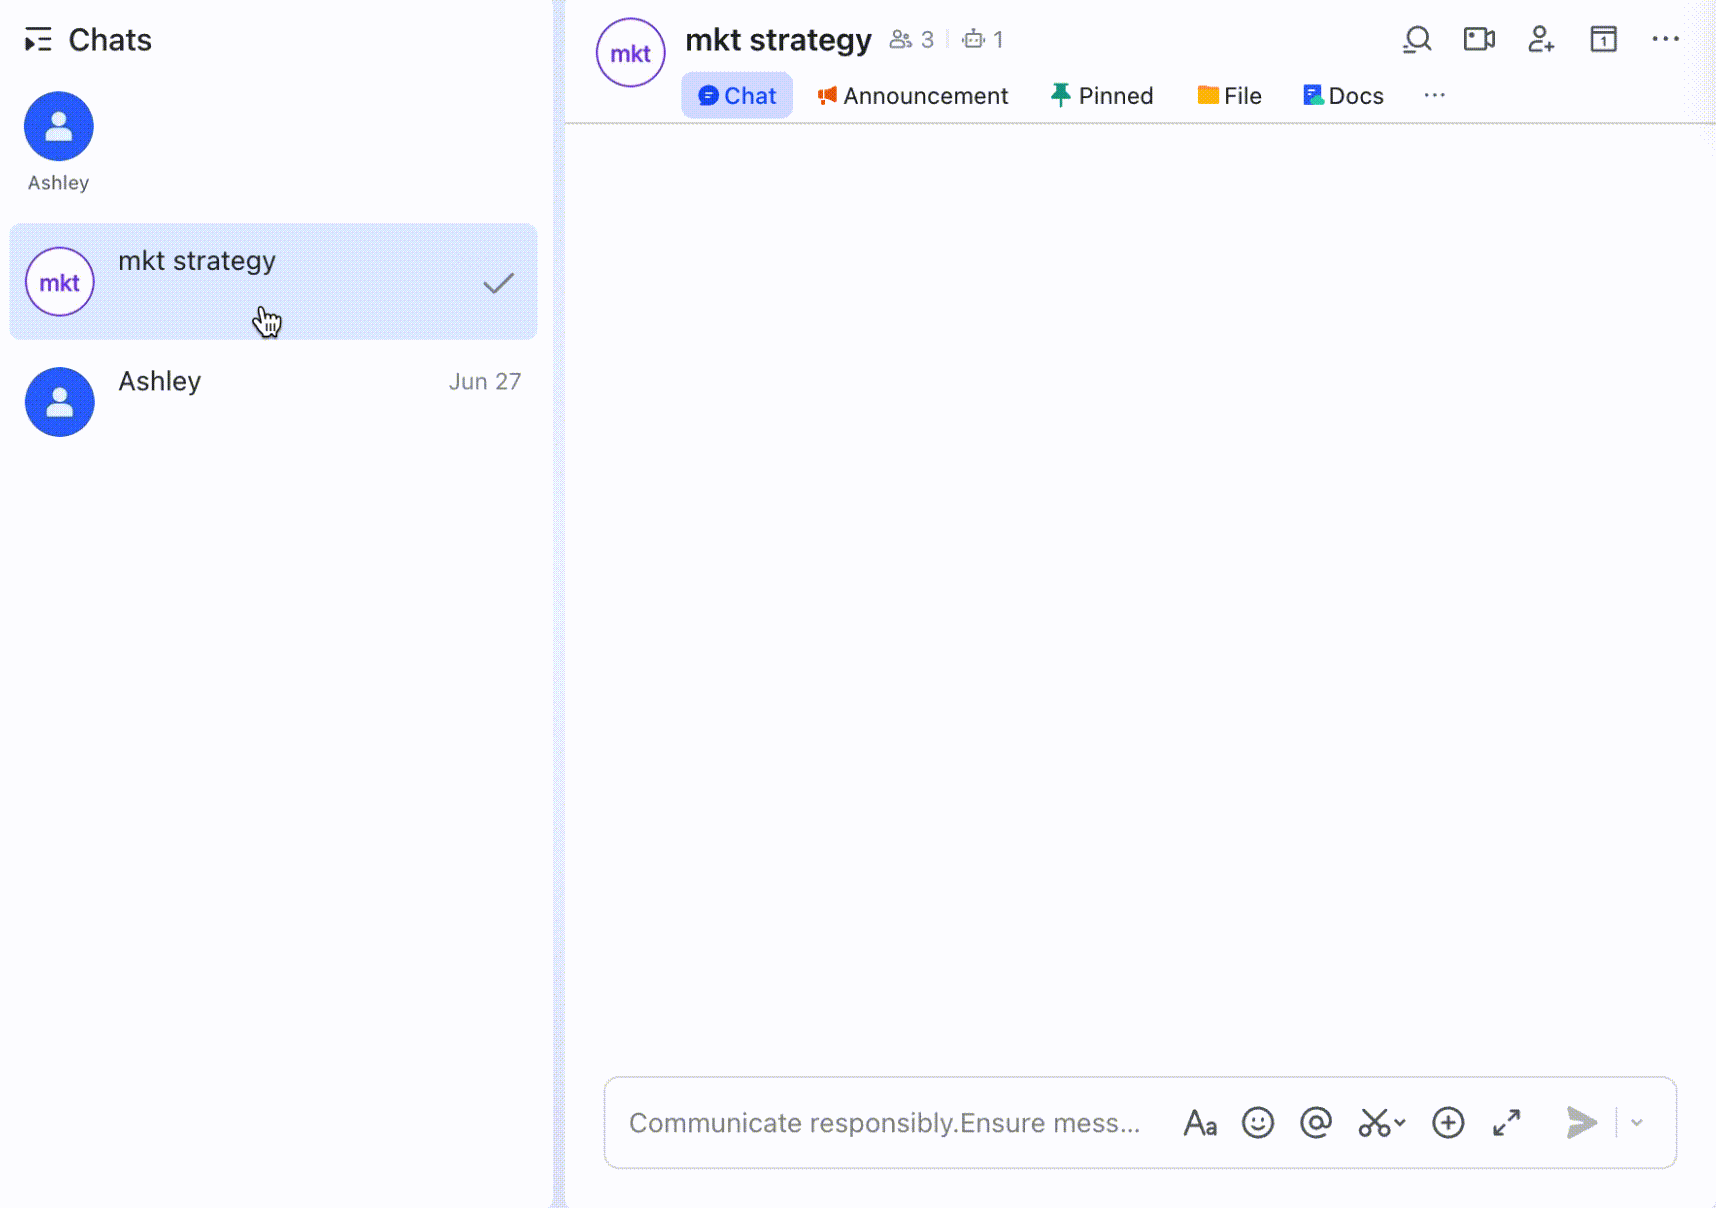Open the text formatting Aa icon

pyautogui.click(x=1200, y=1123)
